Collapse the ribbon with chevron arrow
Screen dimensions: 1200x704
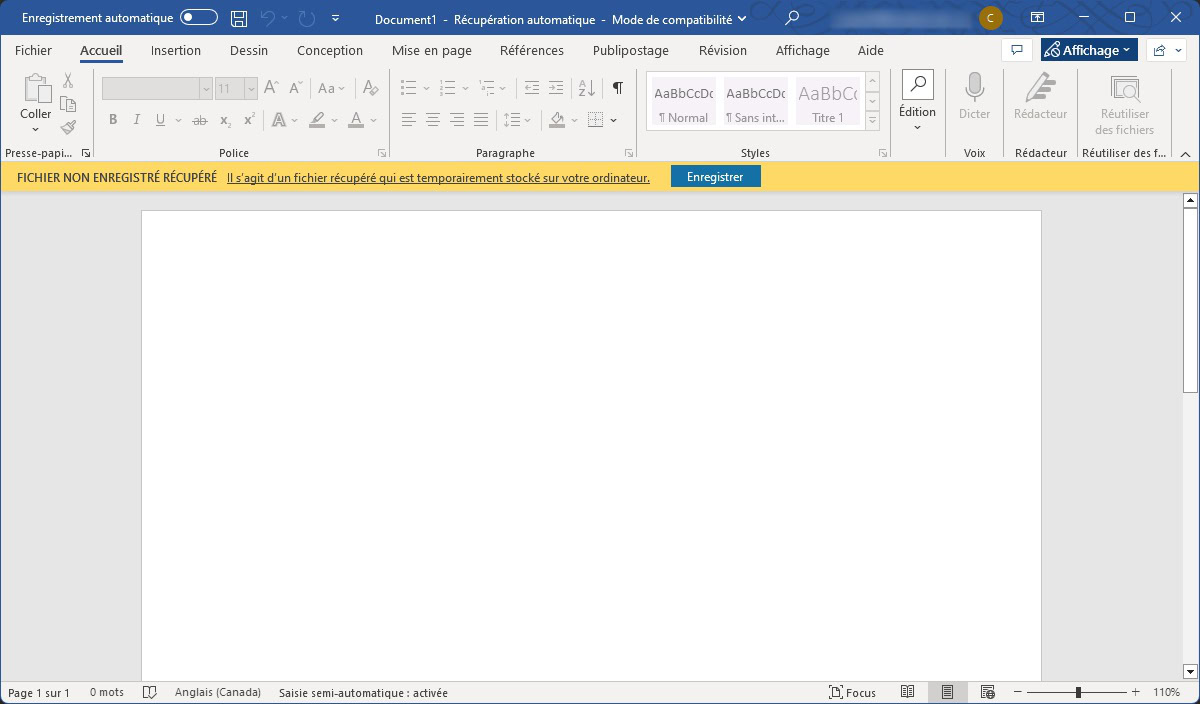point(1185,154)
